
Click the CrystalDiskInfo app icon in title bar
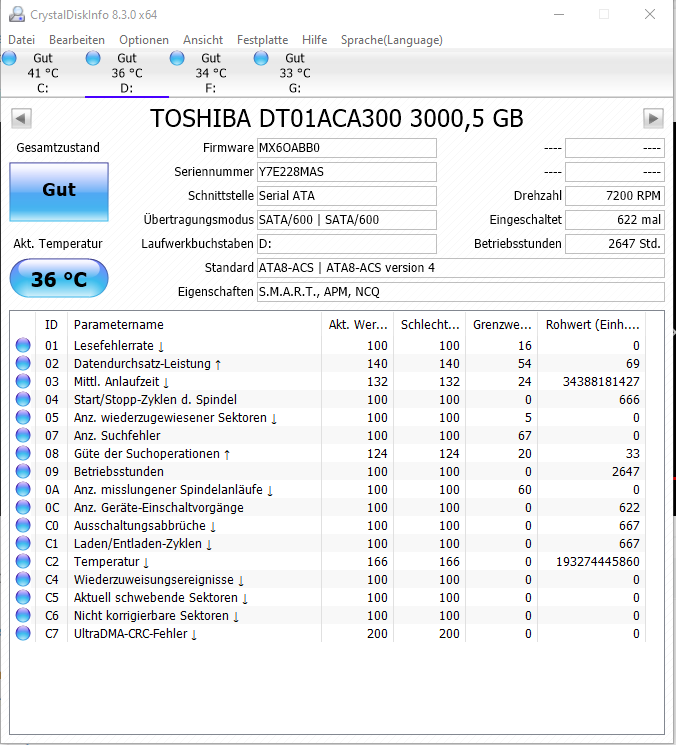17,14
